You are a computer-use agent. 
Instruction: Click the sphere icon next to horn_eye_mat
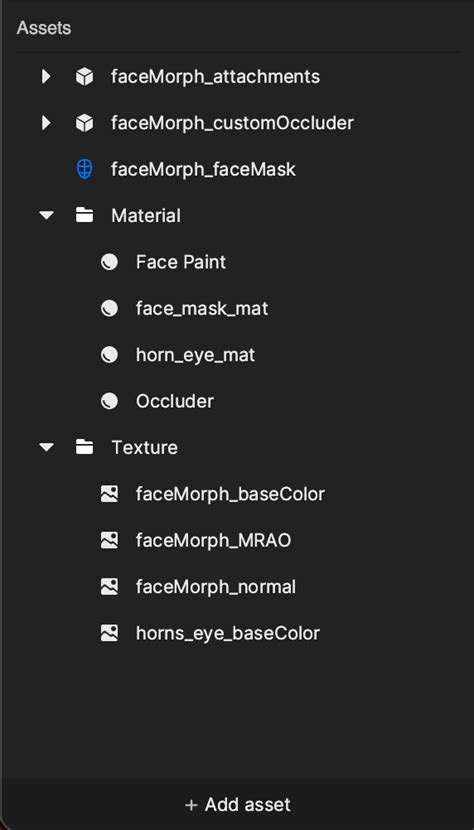click(x=109, y=355)
